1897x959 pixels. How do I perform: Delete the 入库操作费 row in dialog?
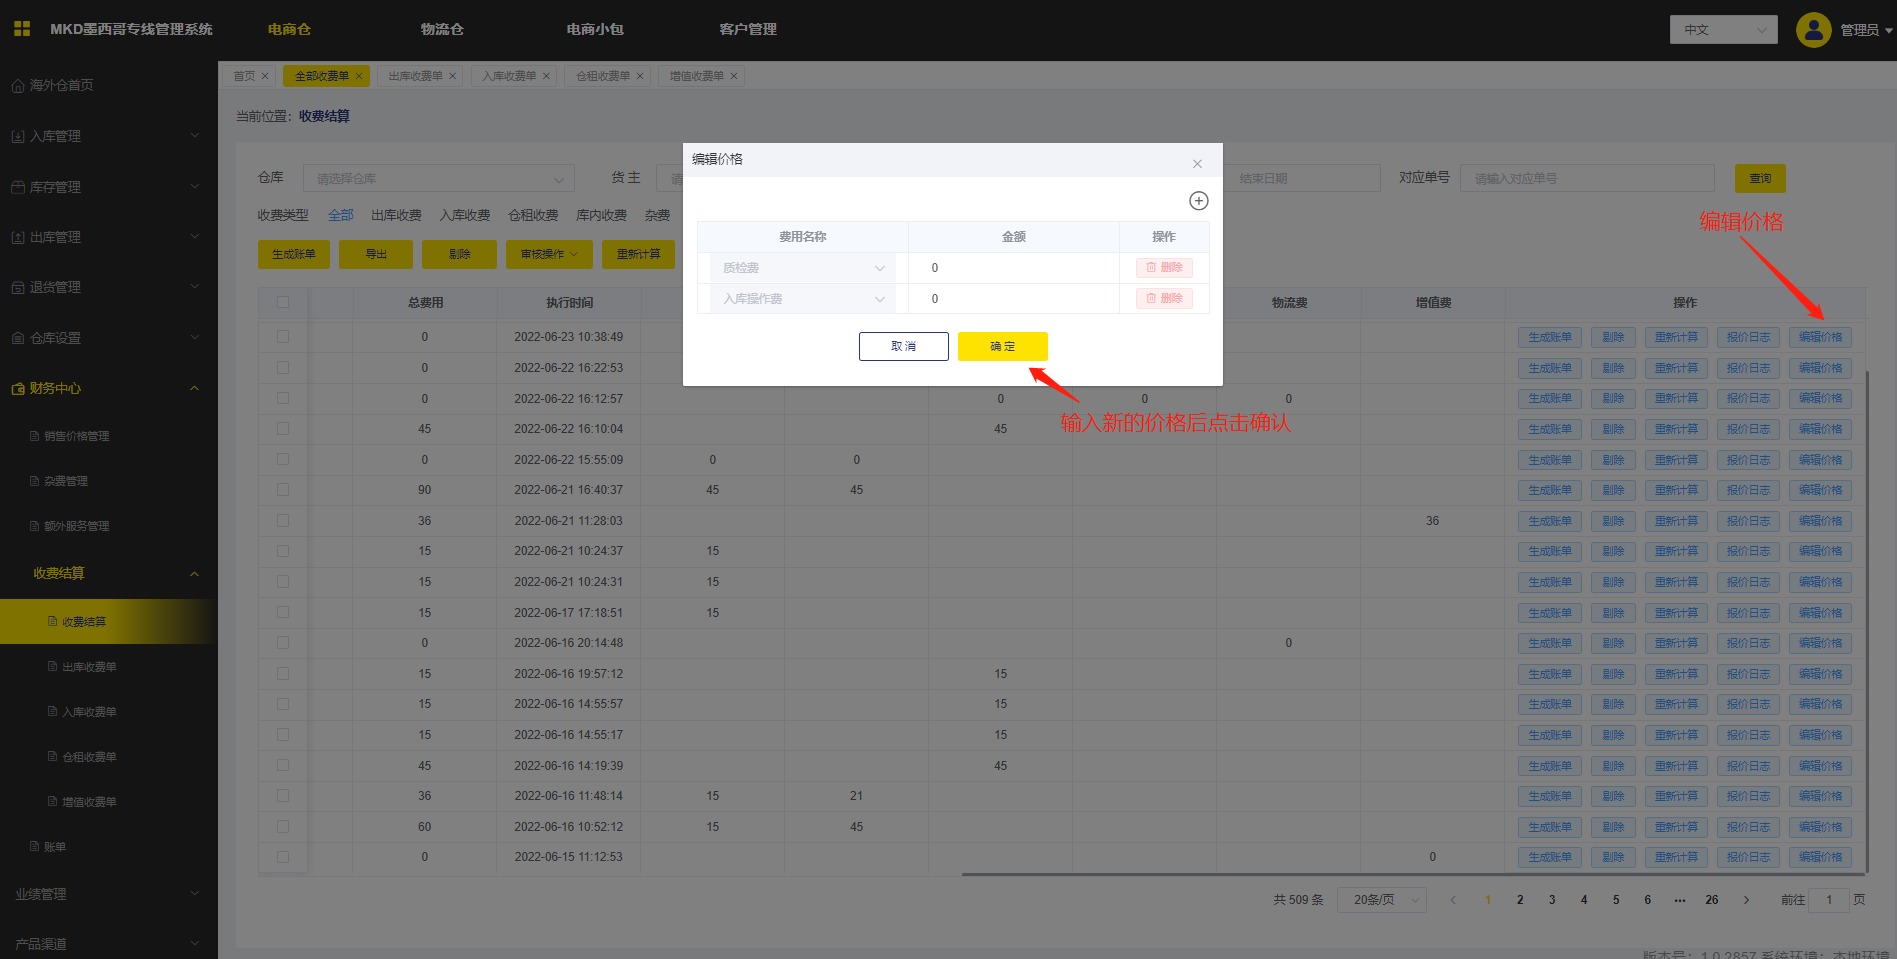(x=1164, y=299)
